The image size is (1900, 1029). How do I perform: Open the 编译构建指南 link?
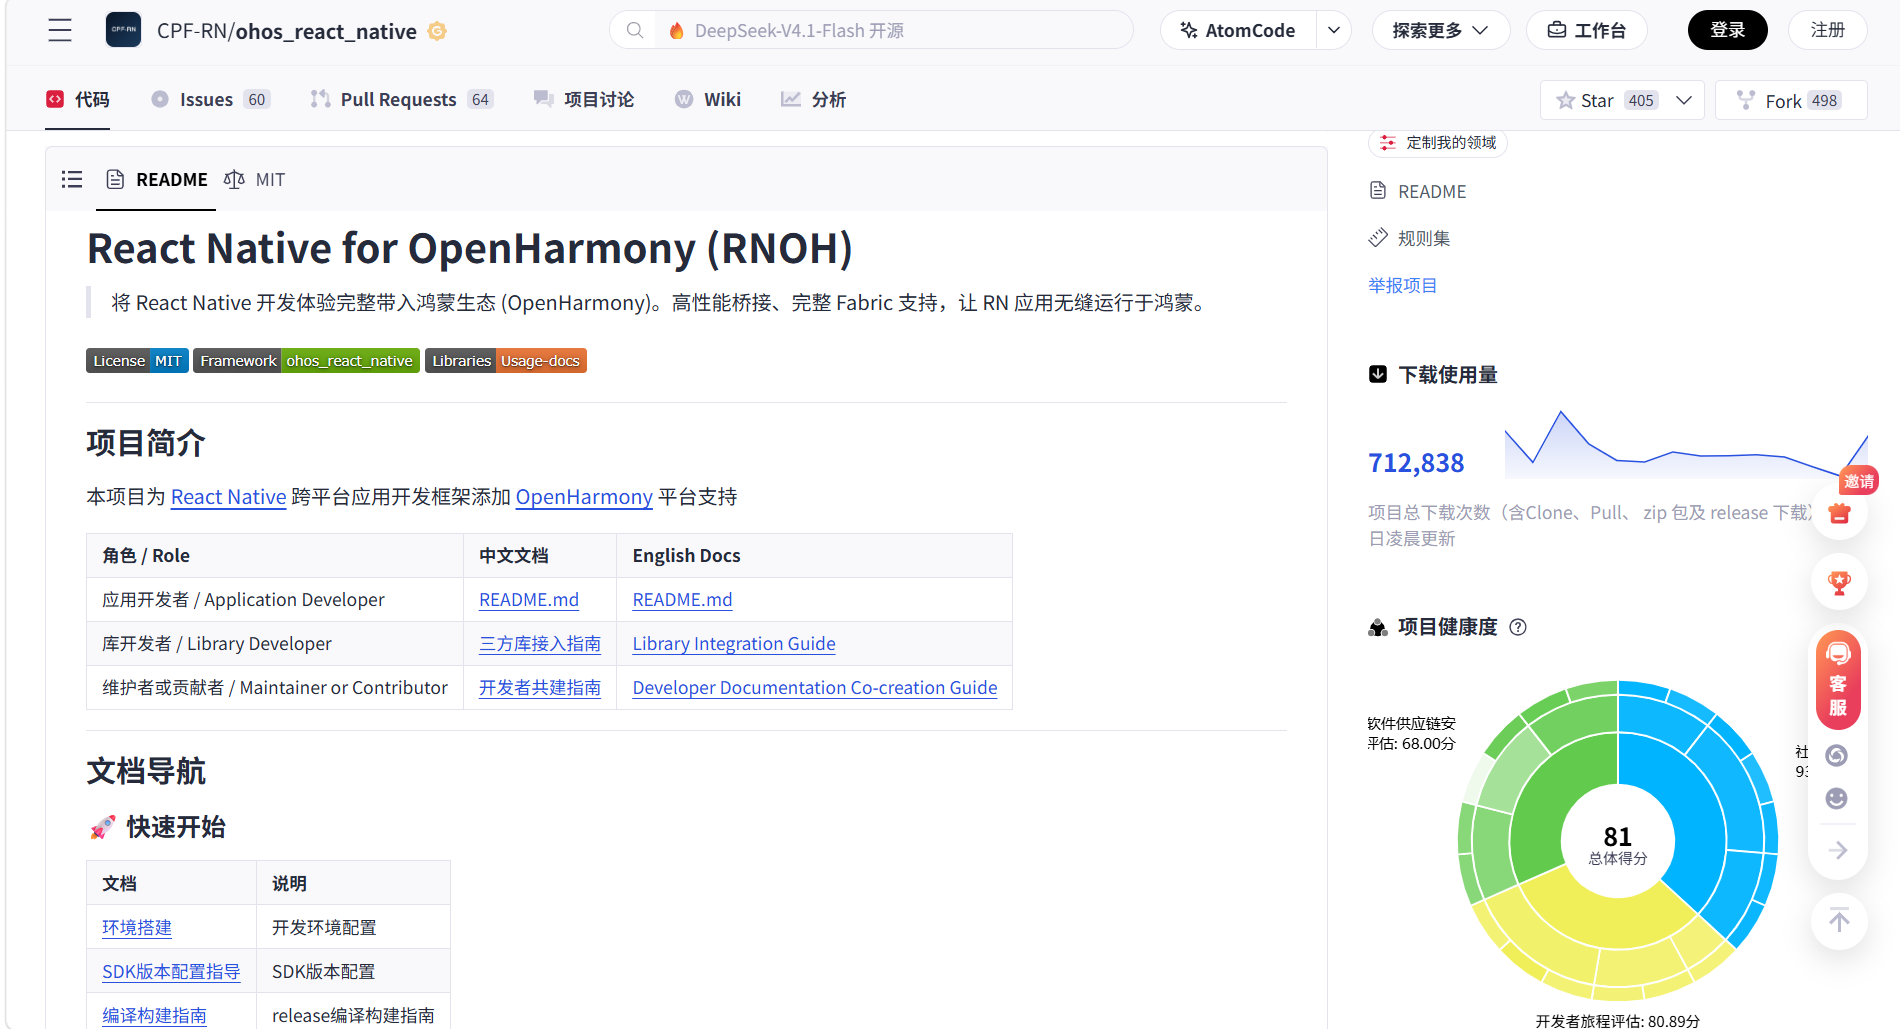coord(154,1015)
